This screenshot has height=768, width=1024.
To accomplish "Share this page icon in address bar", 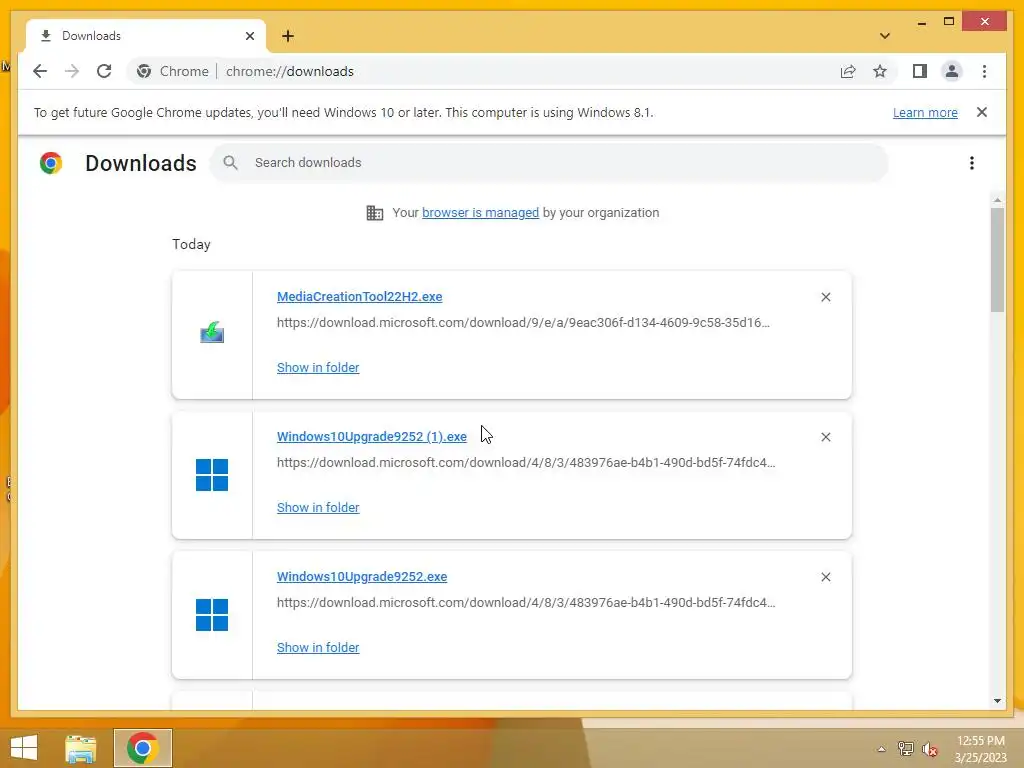I will (848, 71).
